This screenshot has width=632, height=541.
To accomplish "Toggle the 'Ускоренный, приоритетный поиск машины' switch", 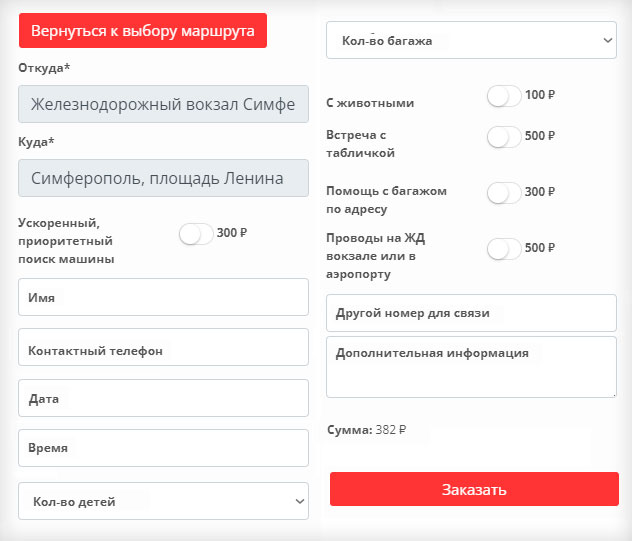I will [196, 234].
